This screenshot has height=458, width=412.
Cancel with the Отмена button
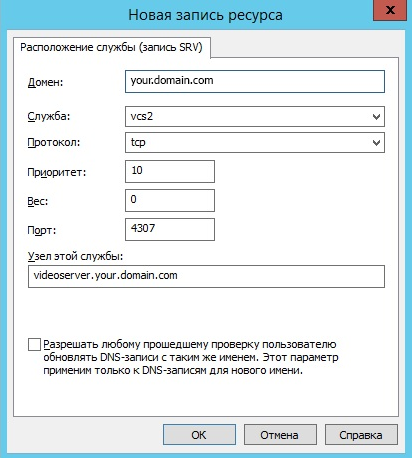point(280,435)
